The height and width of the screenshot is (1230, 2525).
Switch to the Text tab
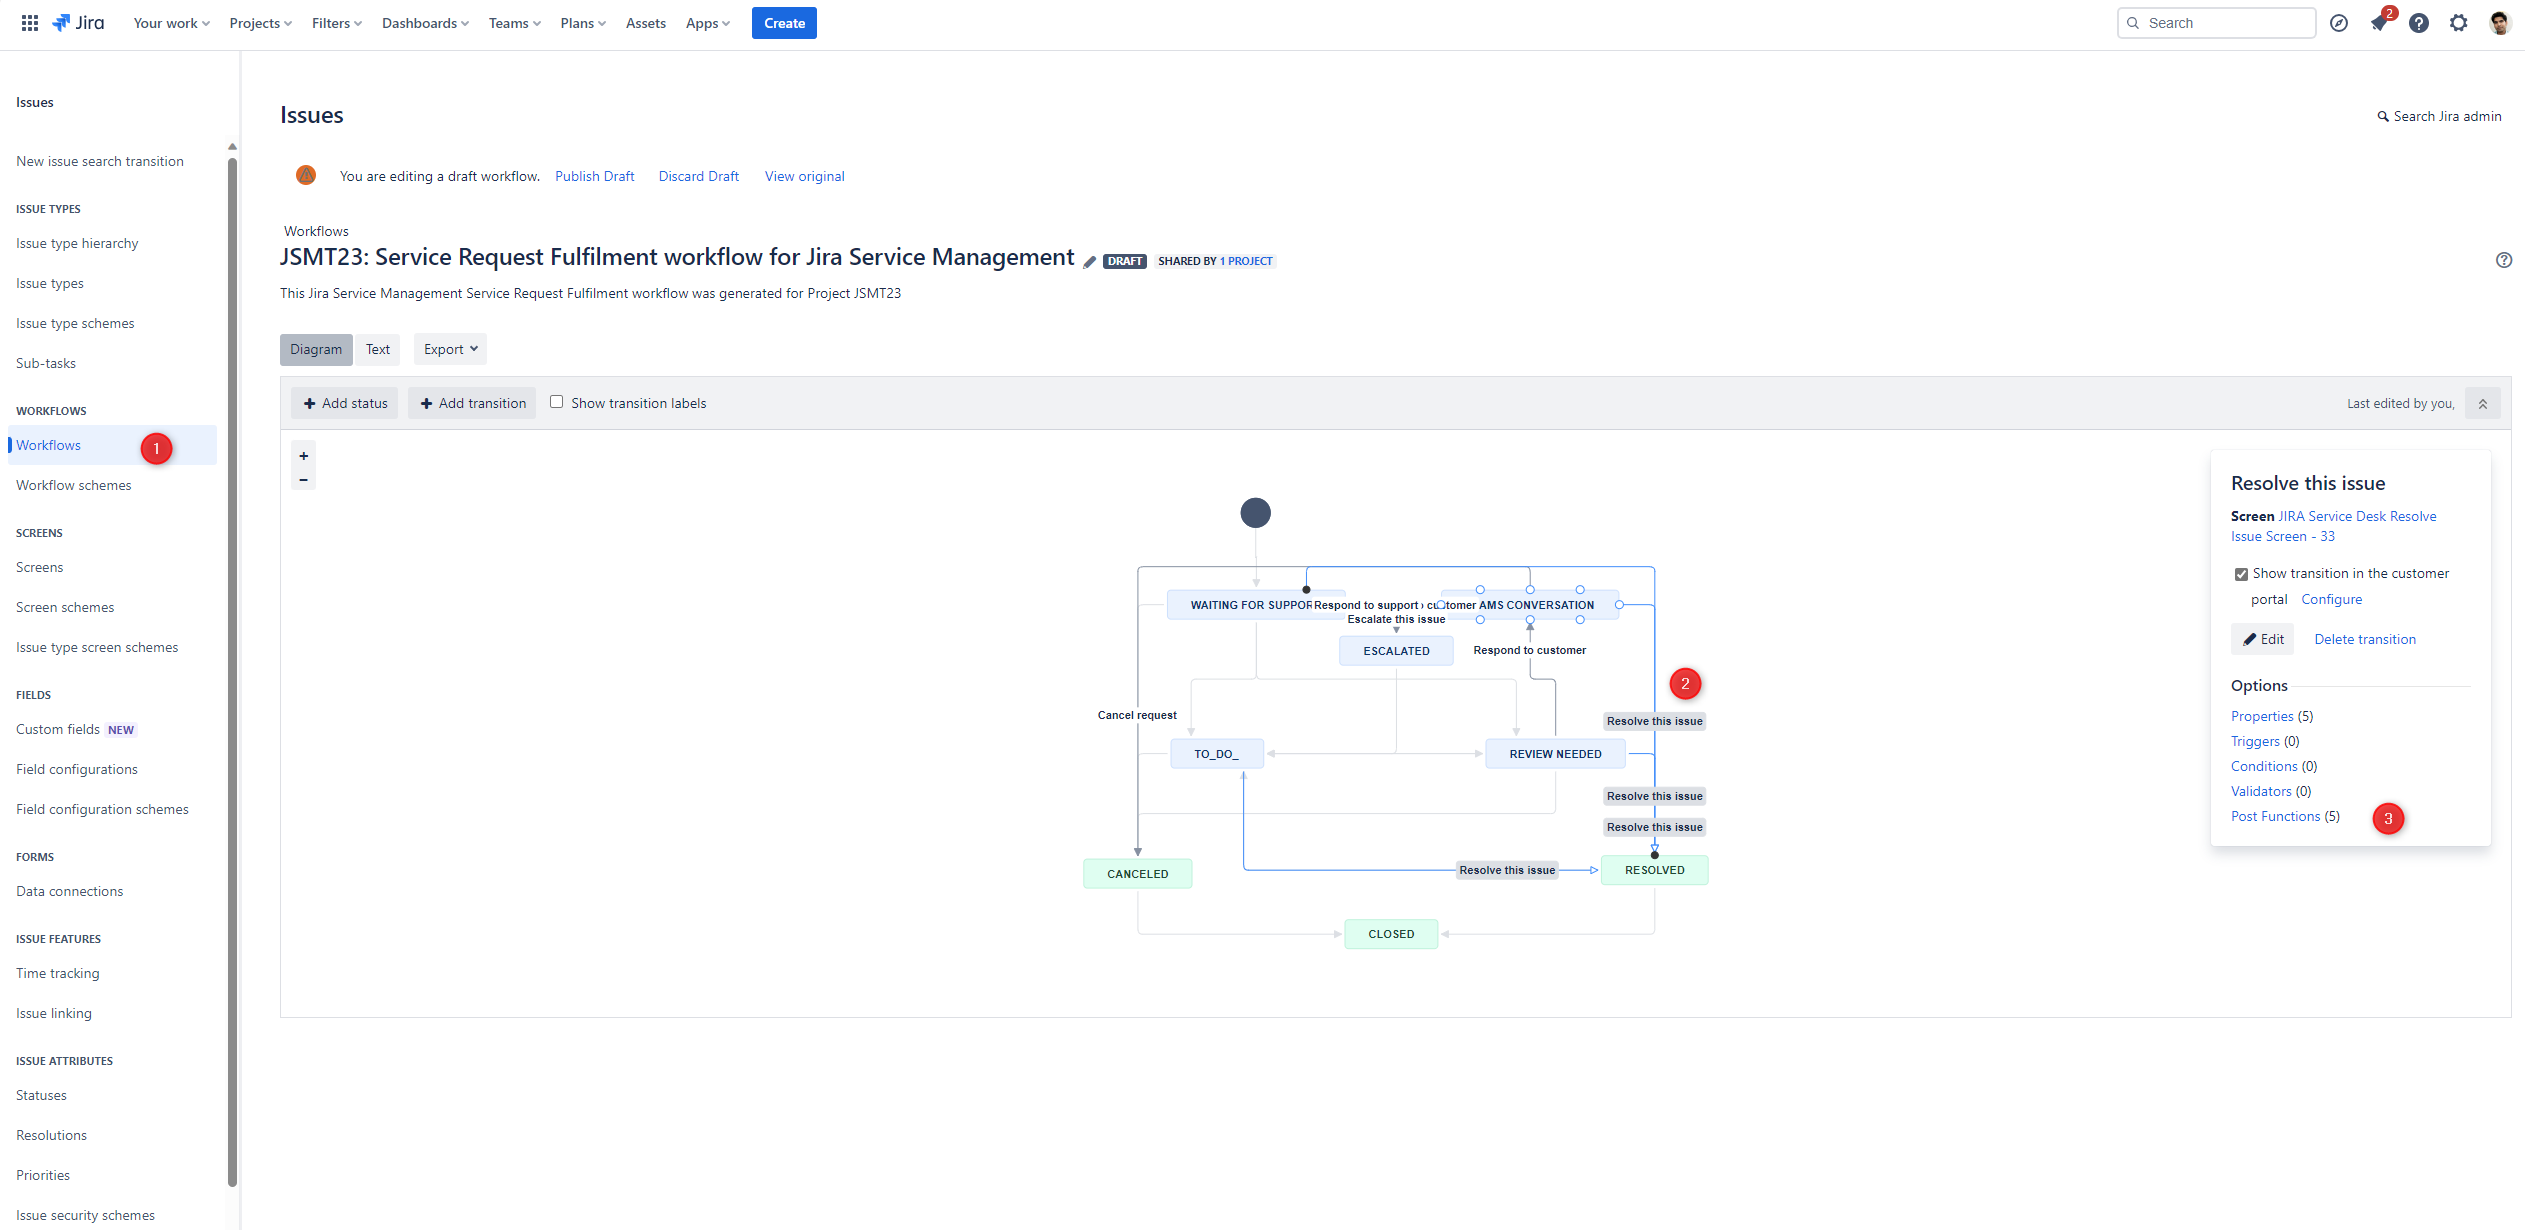(x=377, y=349)
